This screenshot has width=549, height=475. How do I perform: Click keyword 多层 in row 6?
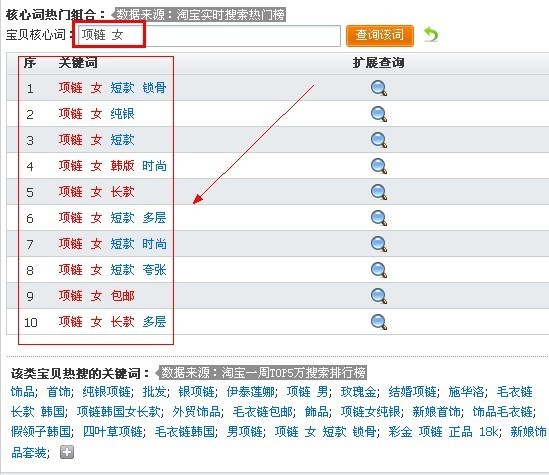154,218
